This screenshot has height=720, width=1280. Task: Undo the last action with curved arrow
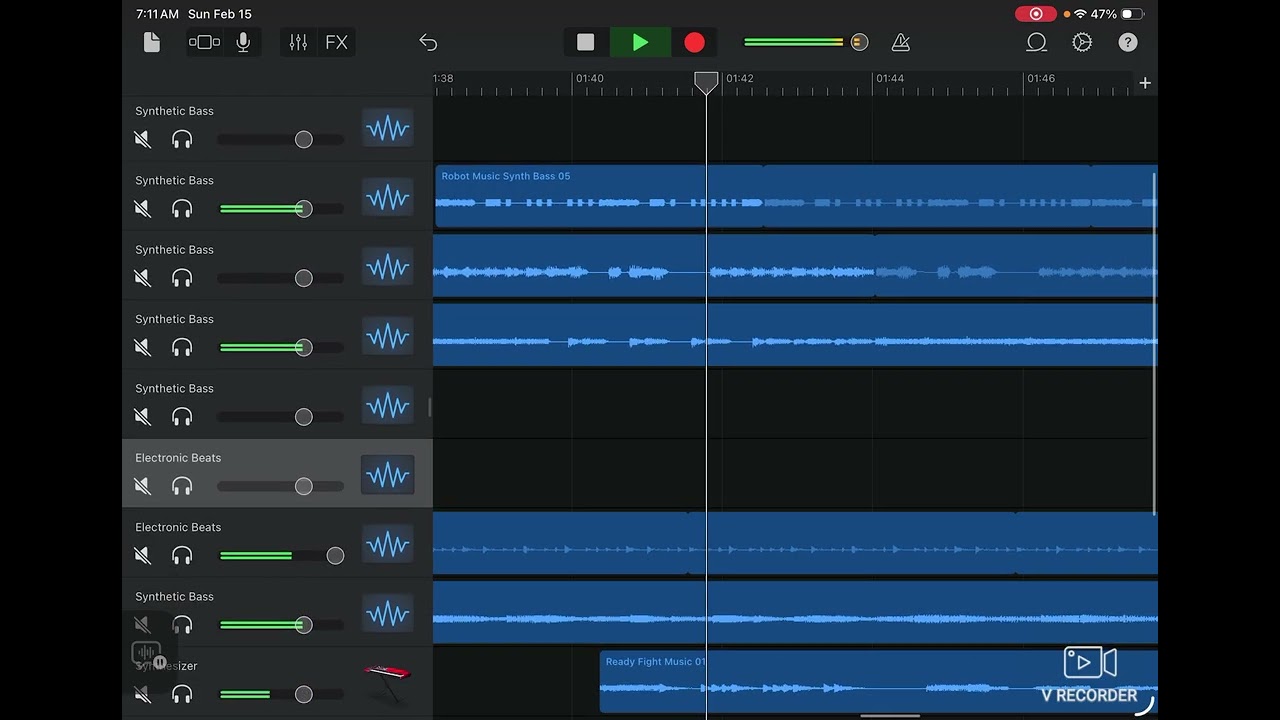(428, 42)
